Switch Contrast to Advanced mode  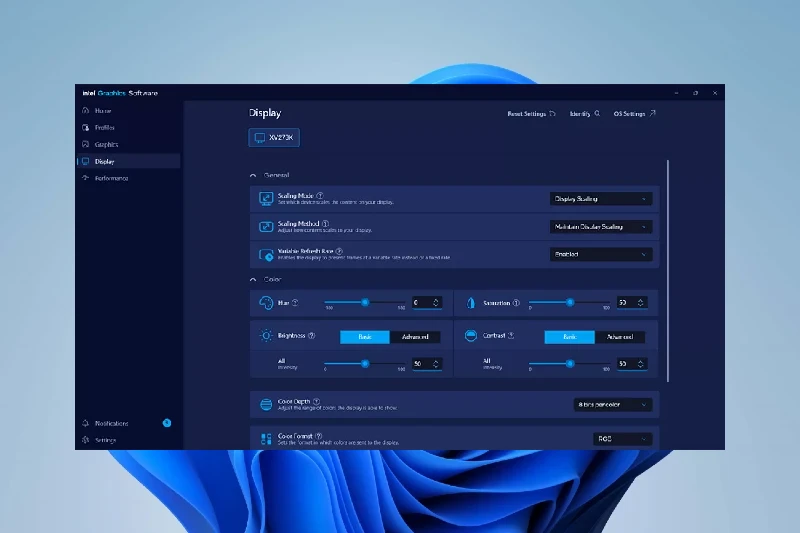tap(619, 337)
